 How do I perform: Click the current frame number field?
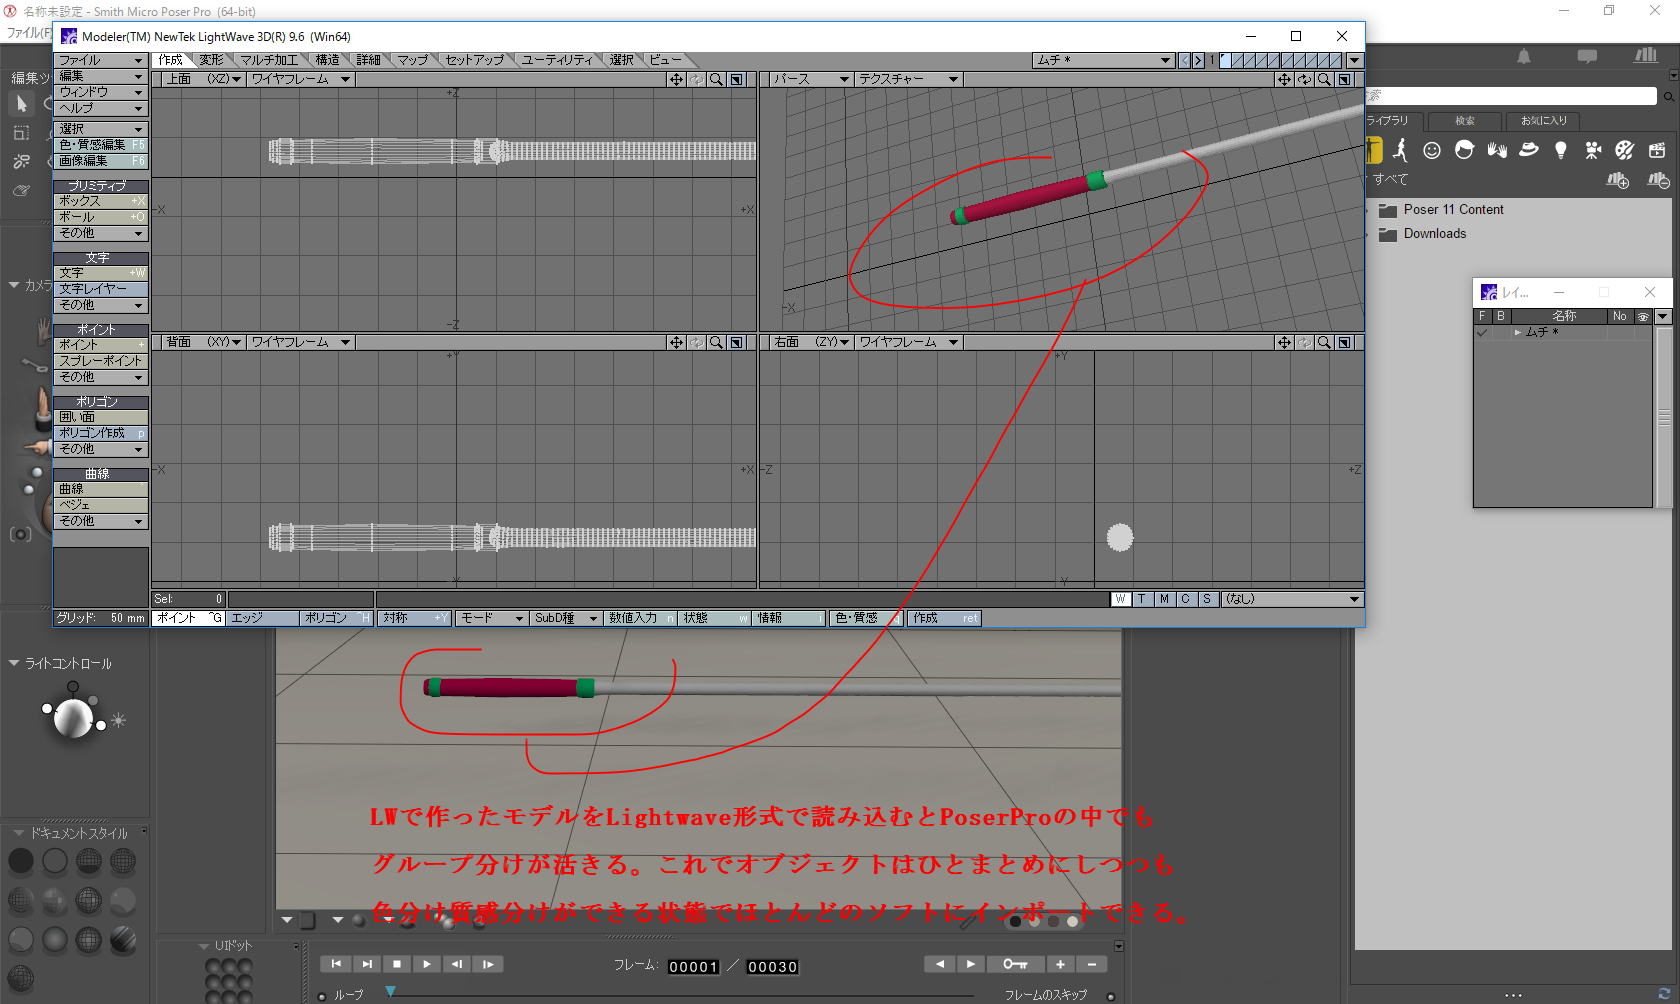click(693, 967)
